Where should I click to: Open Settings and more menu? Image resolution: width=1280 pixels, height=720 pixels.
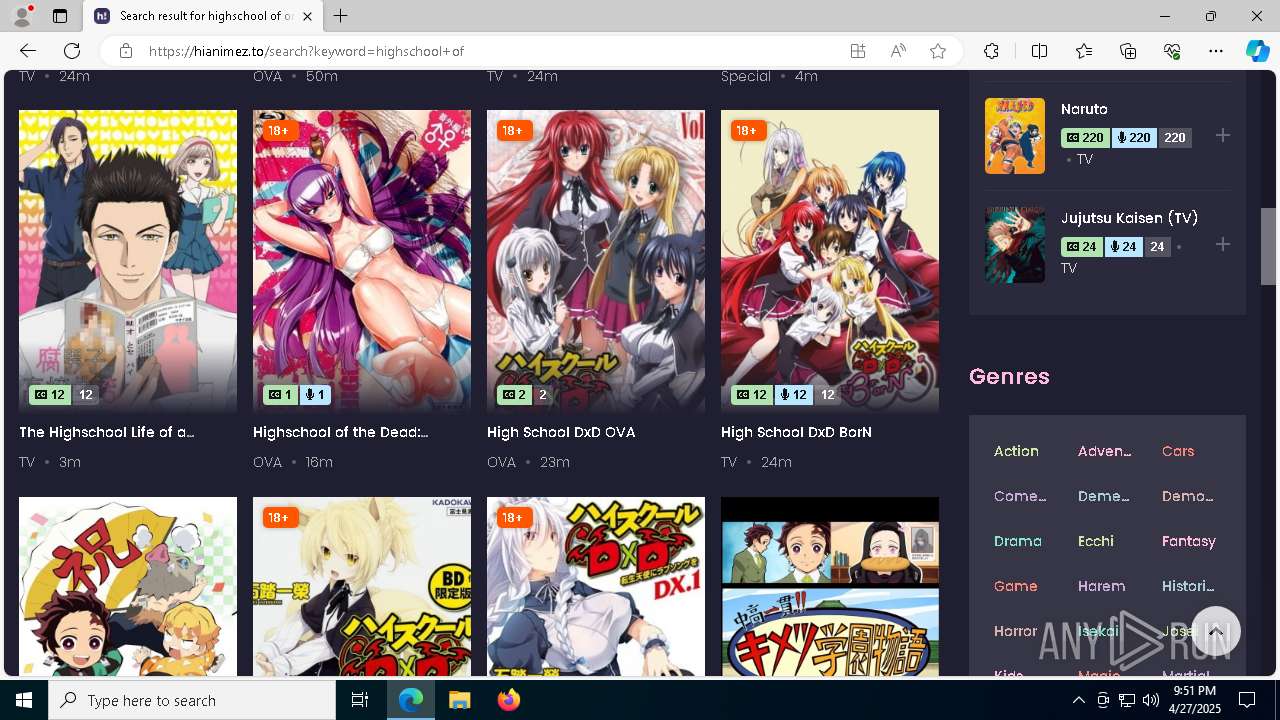click(1216, 51)
